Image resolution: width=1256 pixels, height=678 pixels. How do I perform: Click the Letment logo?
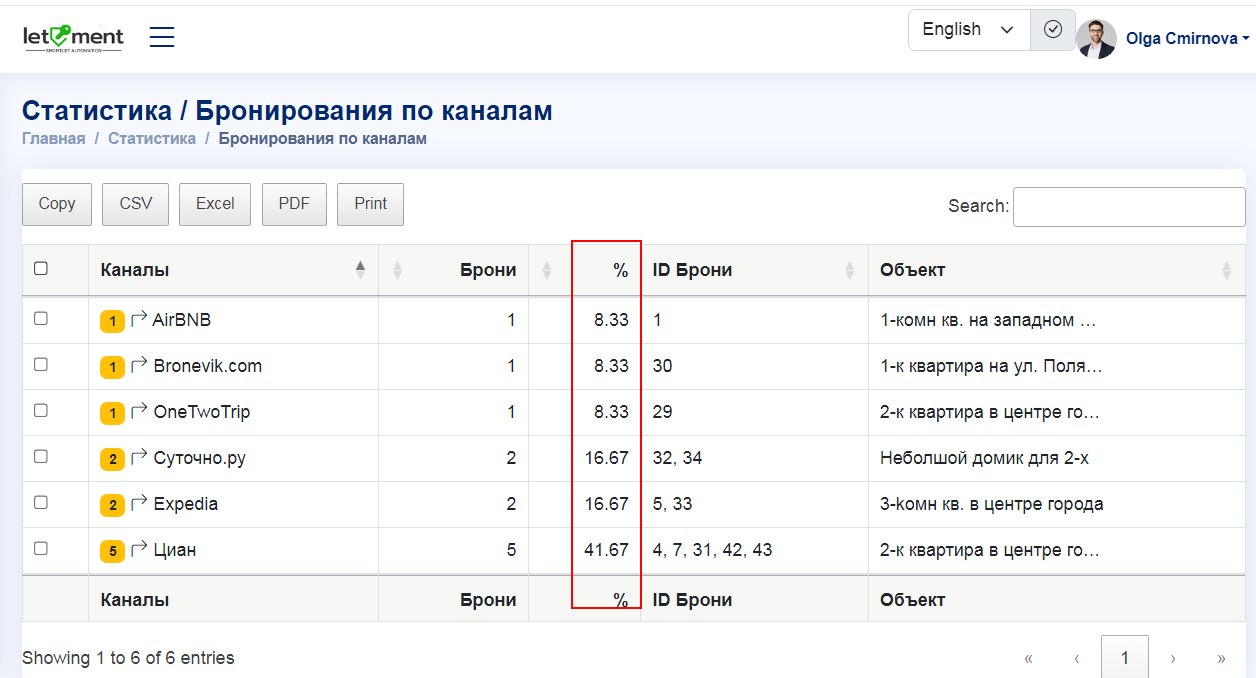[73, 38]
